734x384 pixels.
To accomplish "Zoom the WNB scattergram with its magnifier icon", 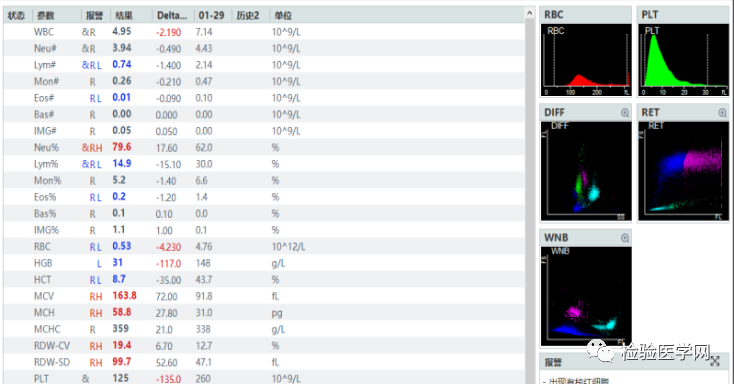I will pos(625,238).
